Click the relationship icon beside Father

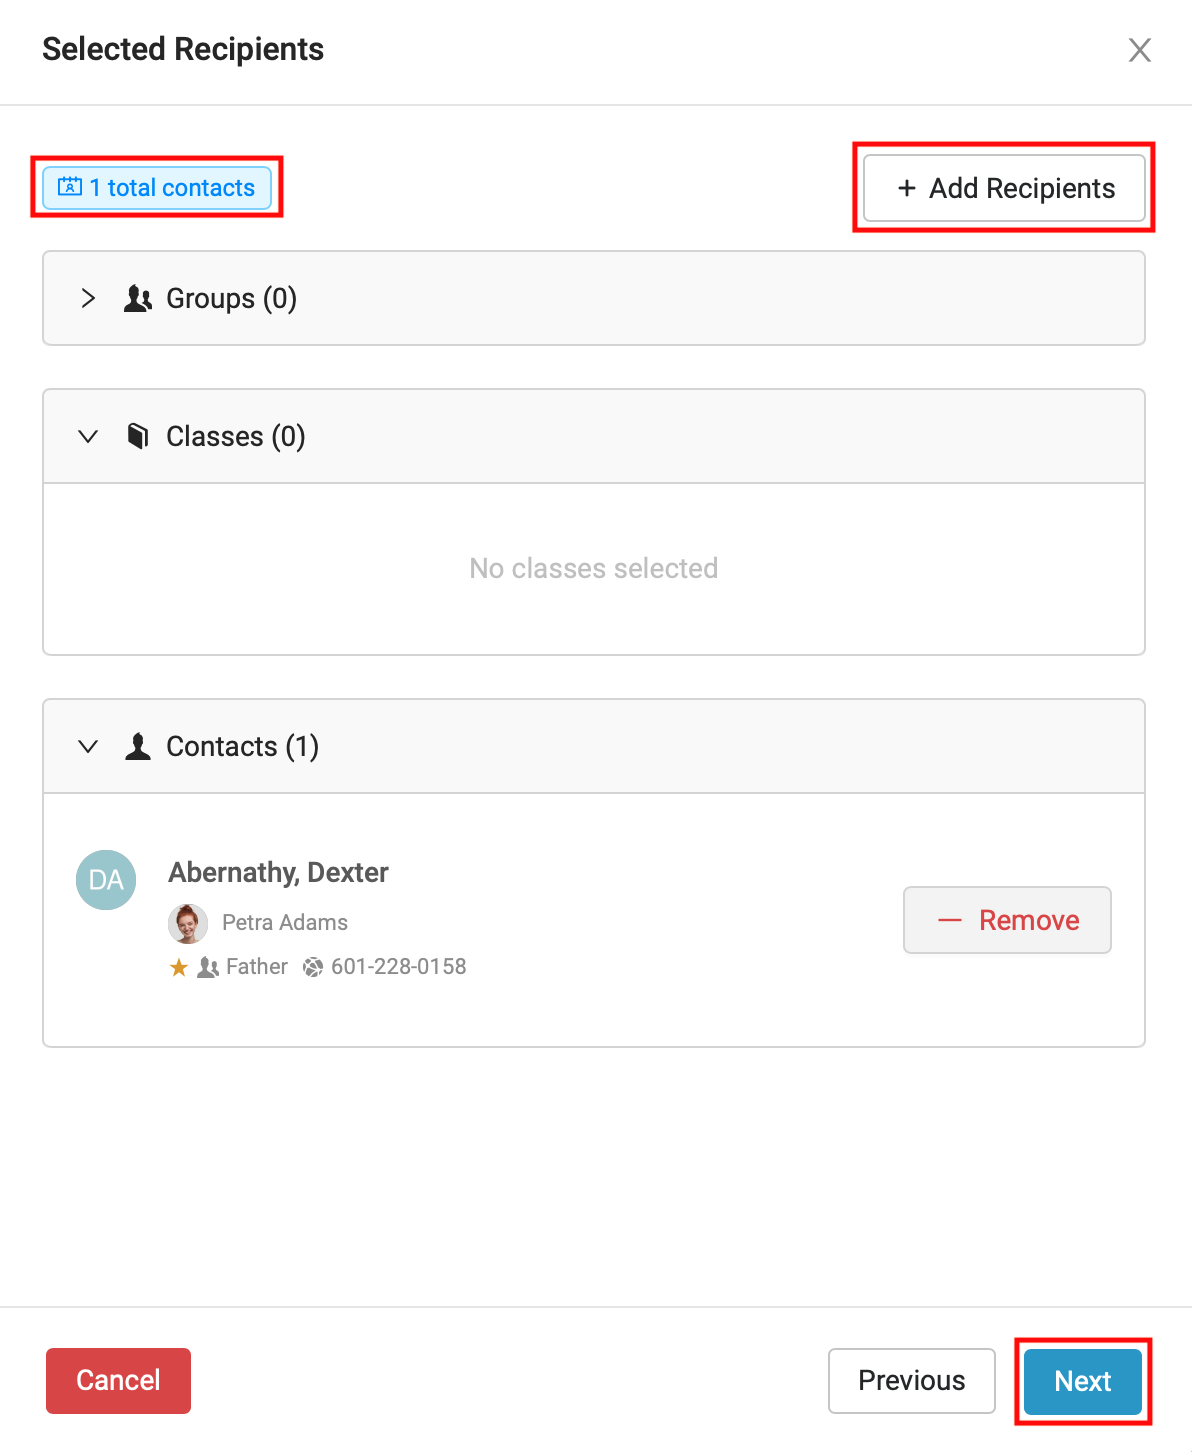pos(208,967)
